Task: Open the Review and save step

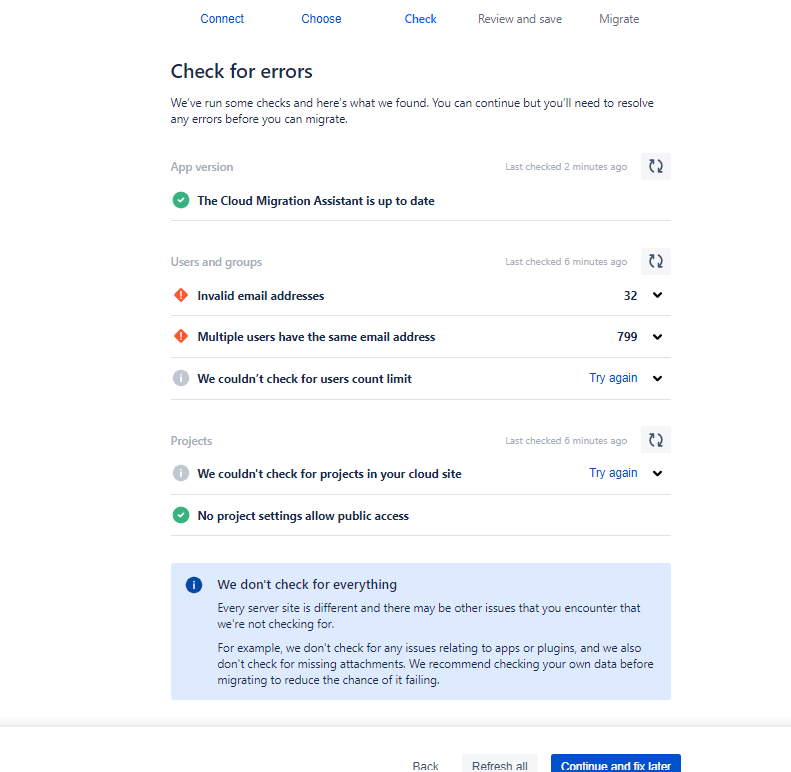Action: (x=520, y=19)
